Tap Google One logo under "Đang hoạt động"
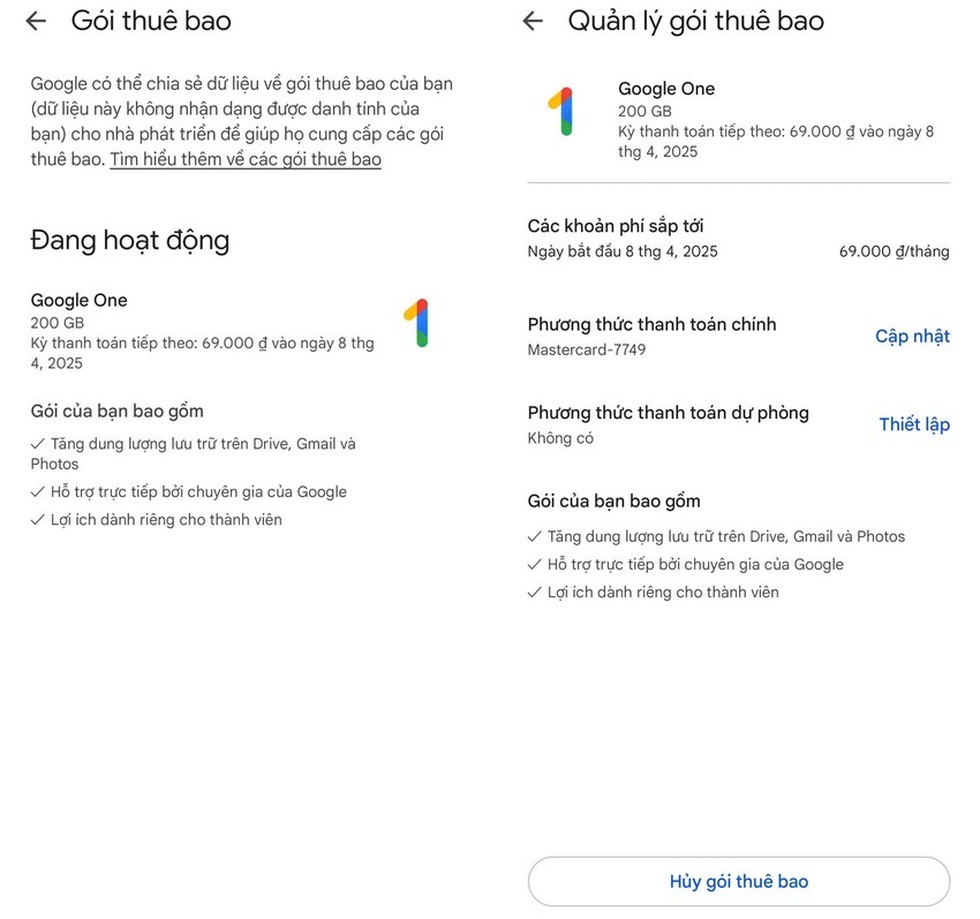 pyautogui.click(x=417, y=323)
